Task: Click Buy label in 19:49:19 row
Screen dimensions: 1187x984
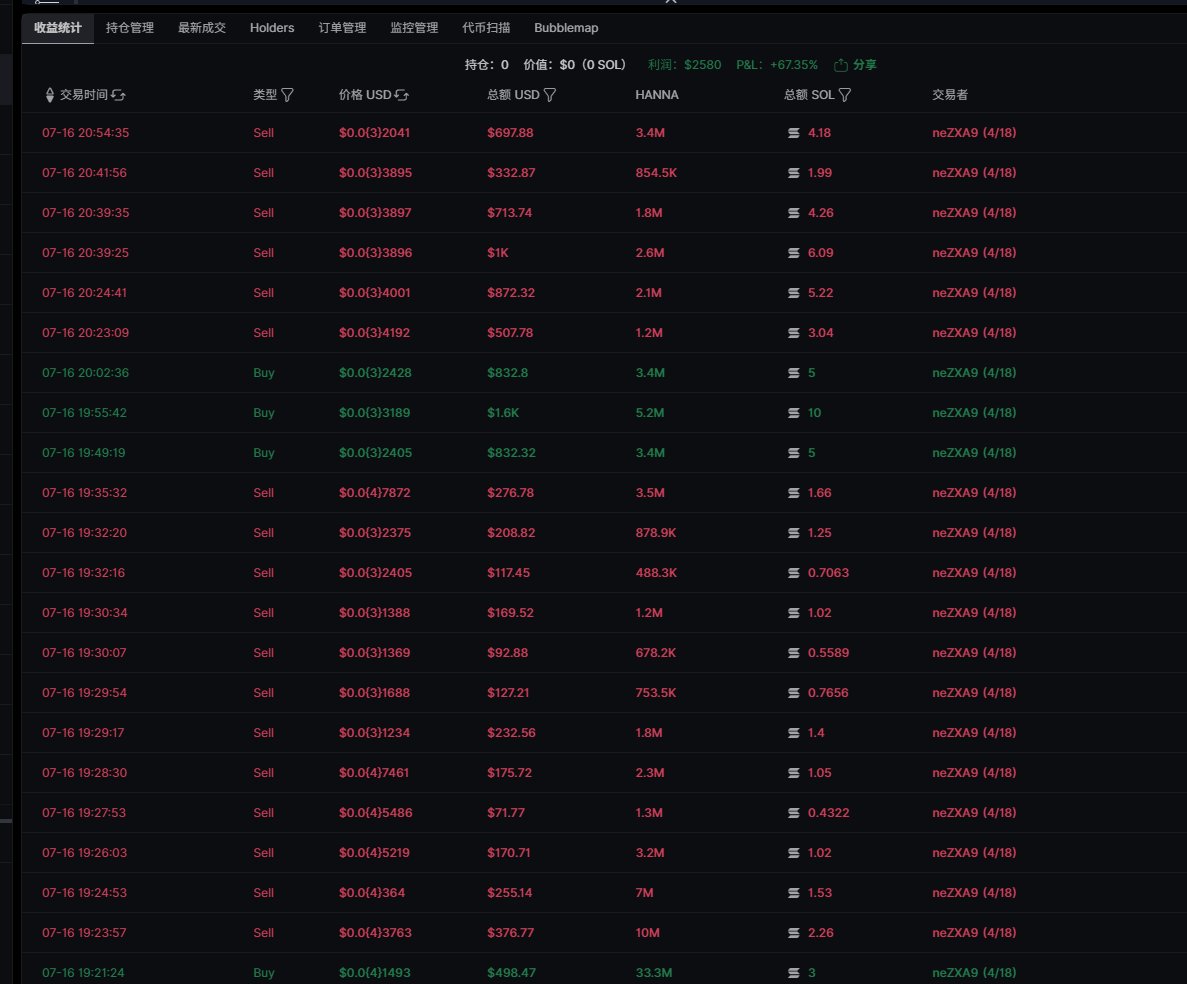Action: pos(263,453)
